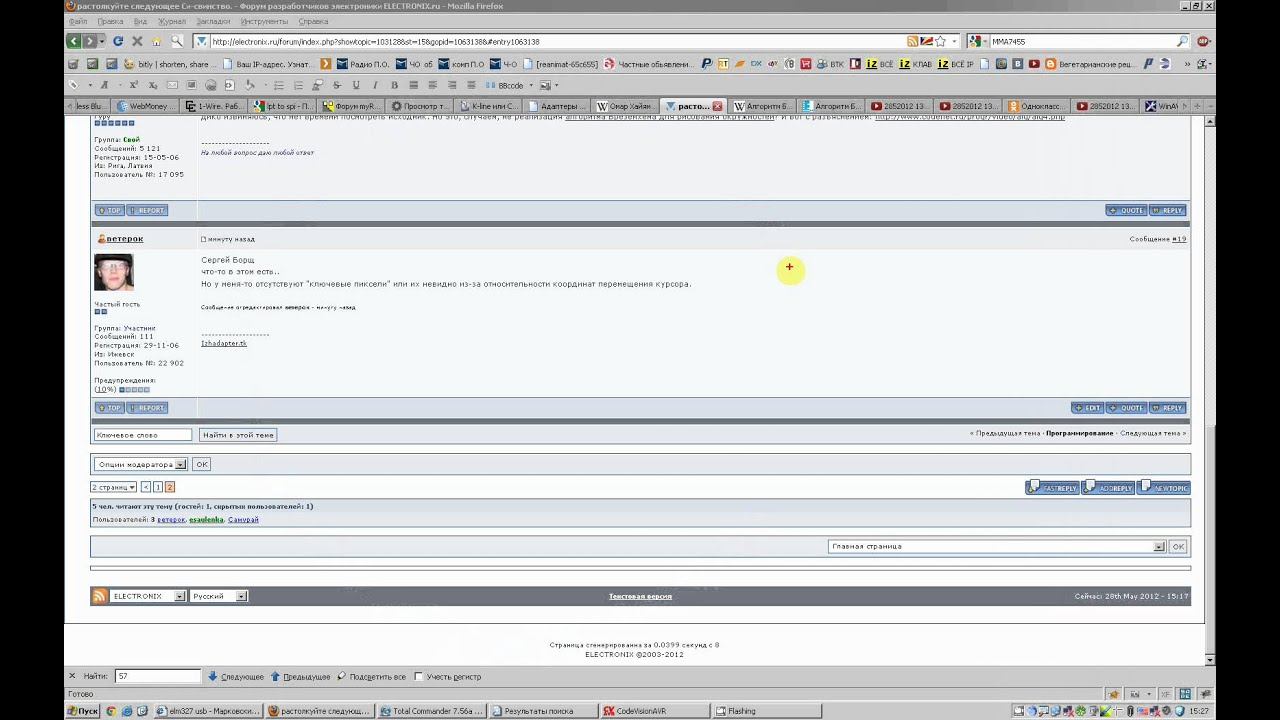
Task: Toggle the 'Учесть регистр' checkbox
Action: click(x=419, y=676)
